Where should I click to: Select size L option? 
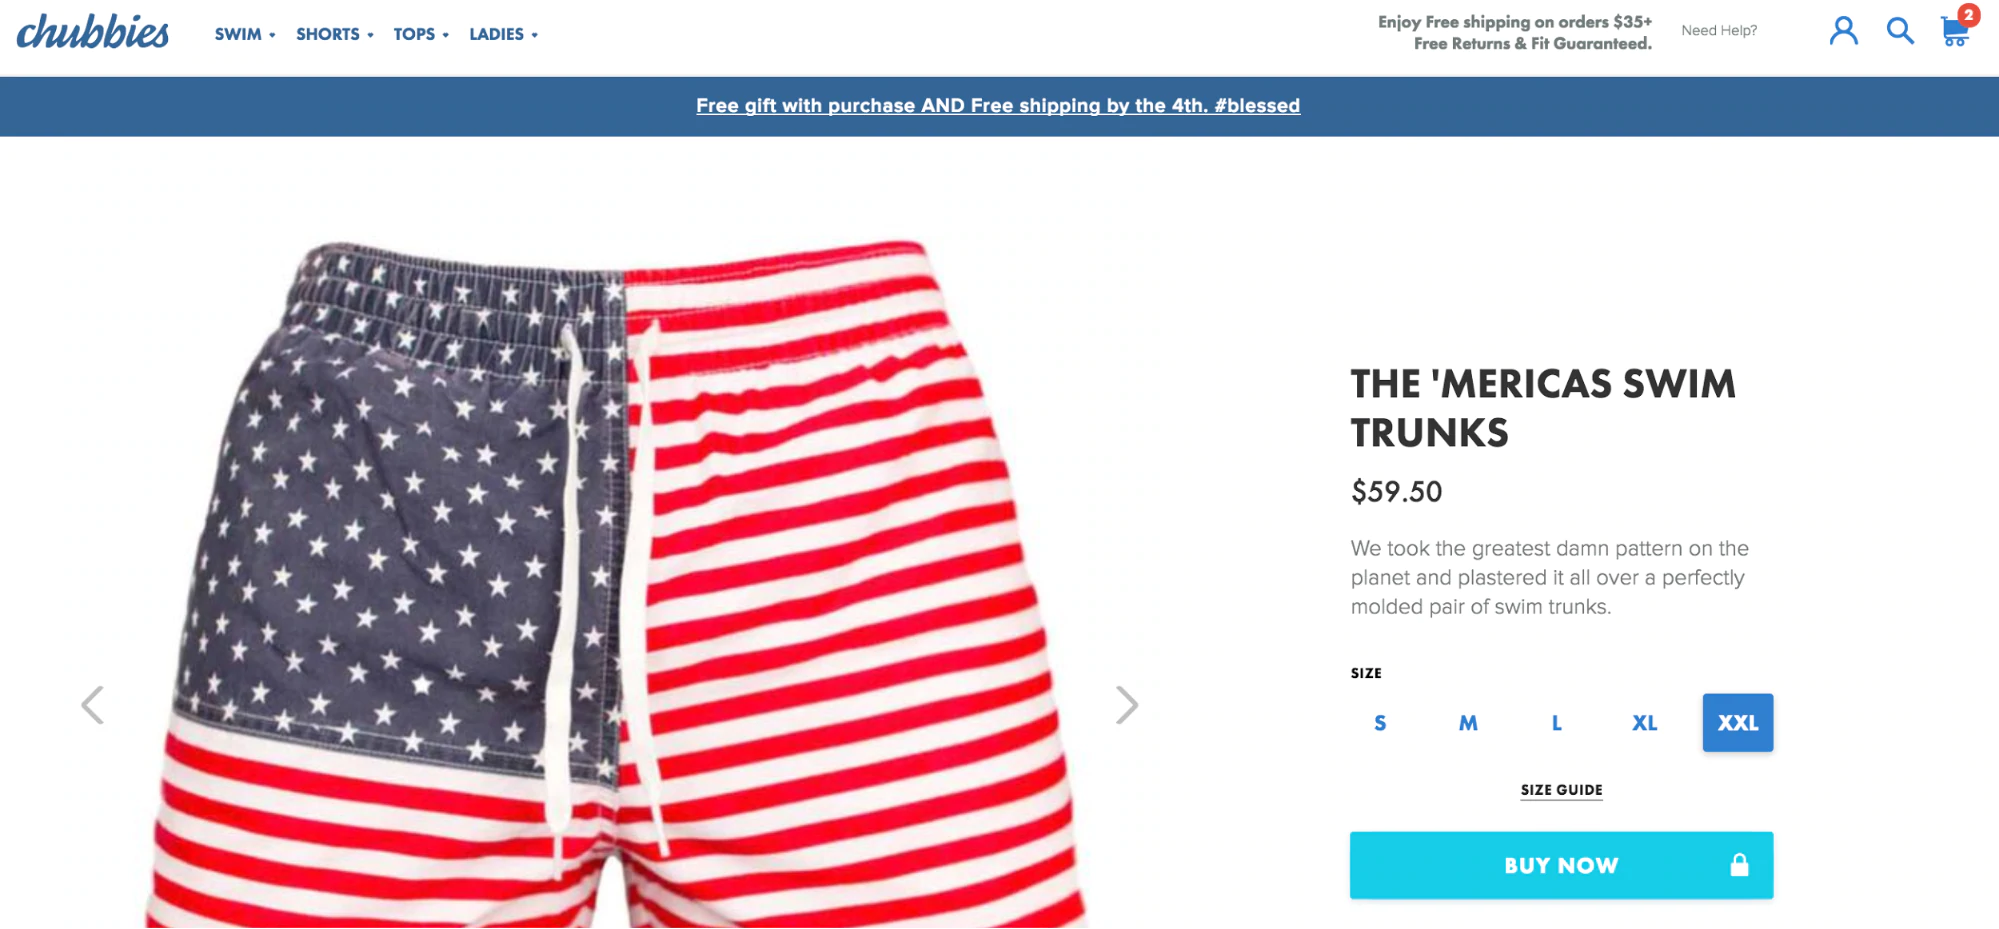1557,723
